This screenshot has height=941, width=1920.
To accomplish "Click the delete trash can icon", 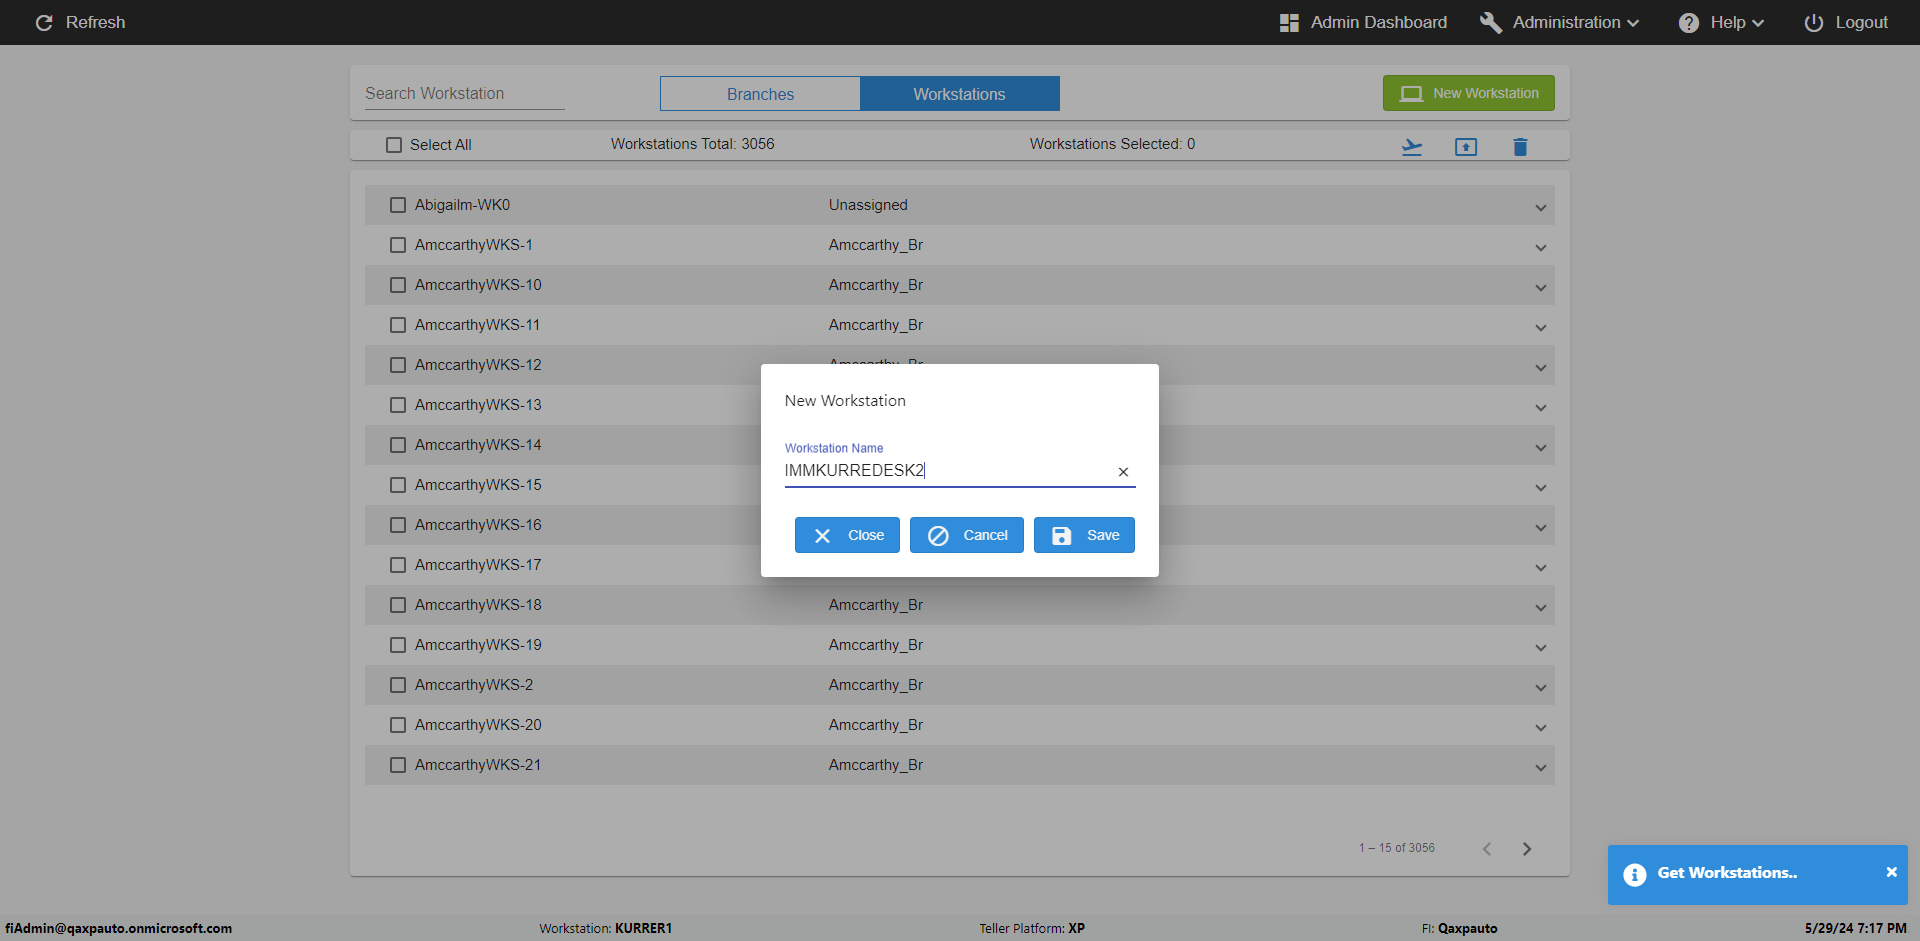I will [x=1520, y=147].
